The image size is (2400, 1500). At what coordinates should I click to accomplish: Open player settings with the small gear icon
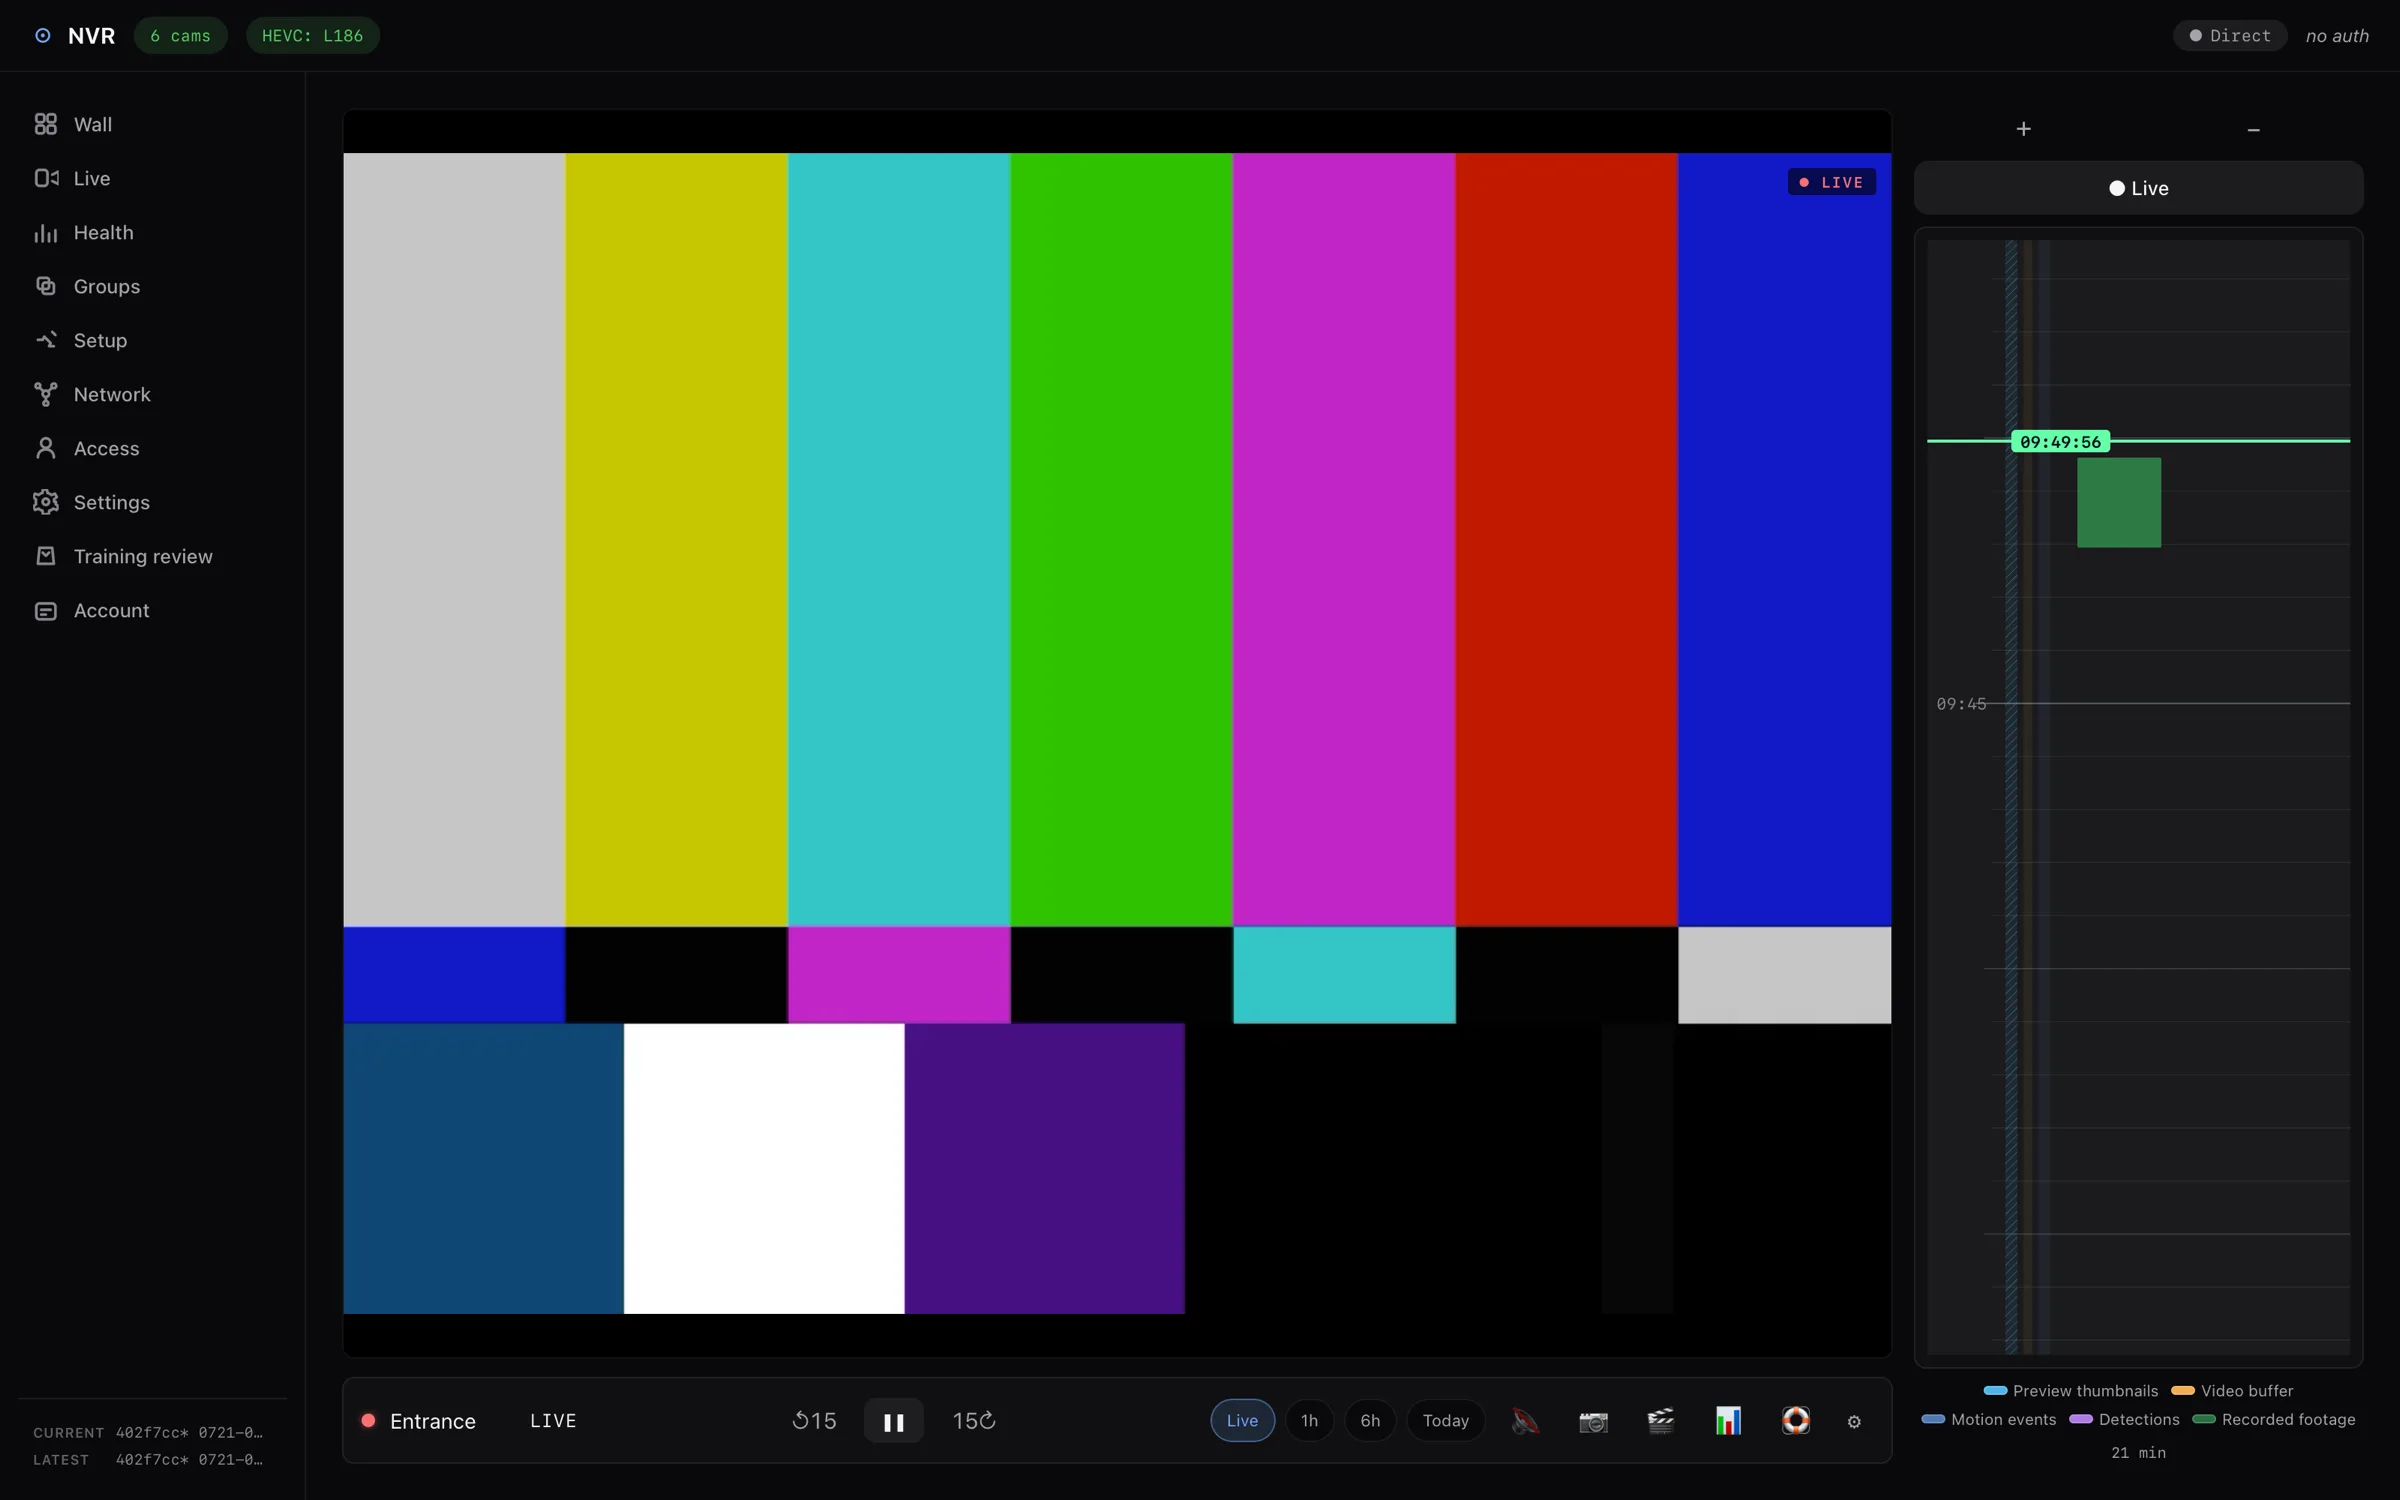tap(1854, 1421)
